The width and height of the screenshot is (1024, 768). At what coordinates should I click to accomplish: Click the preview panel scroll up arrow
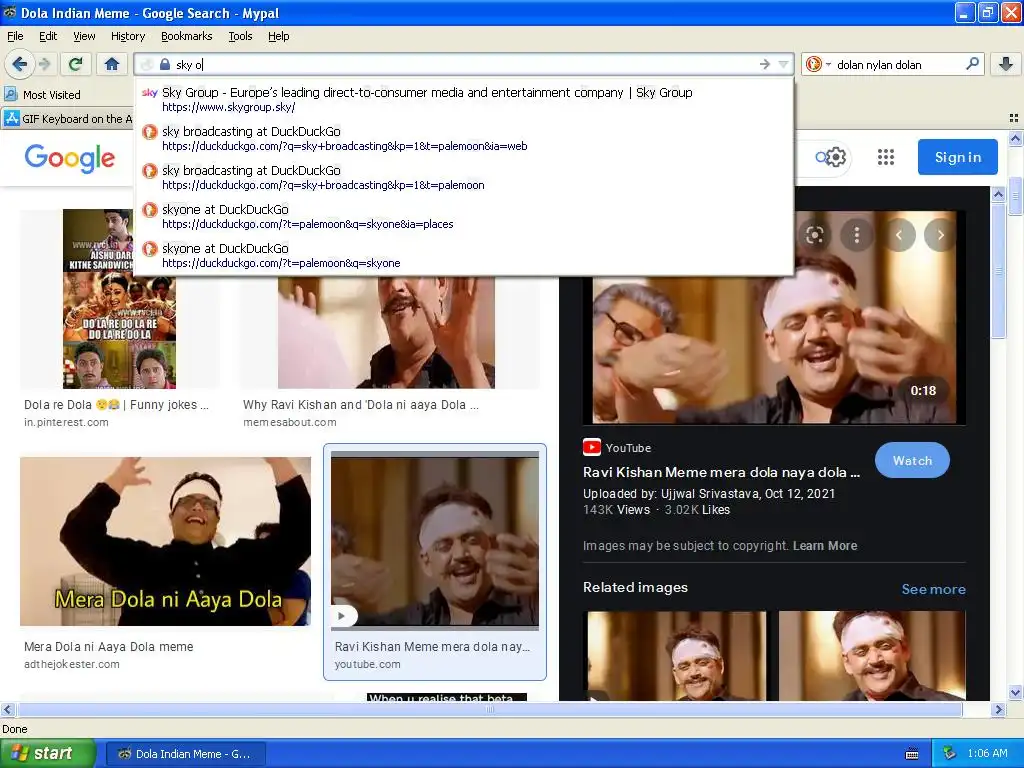(x=998, y=194)
